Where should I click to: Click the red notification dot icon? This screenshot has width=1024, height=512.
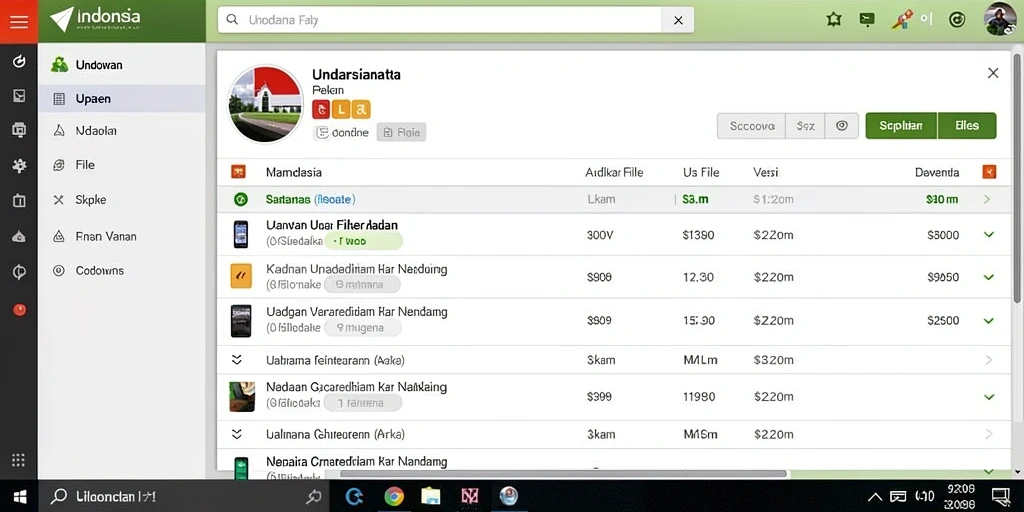[20, 309]
